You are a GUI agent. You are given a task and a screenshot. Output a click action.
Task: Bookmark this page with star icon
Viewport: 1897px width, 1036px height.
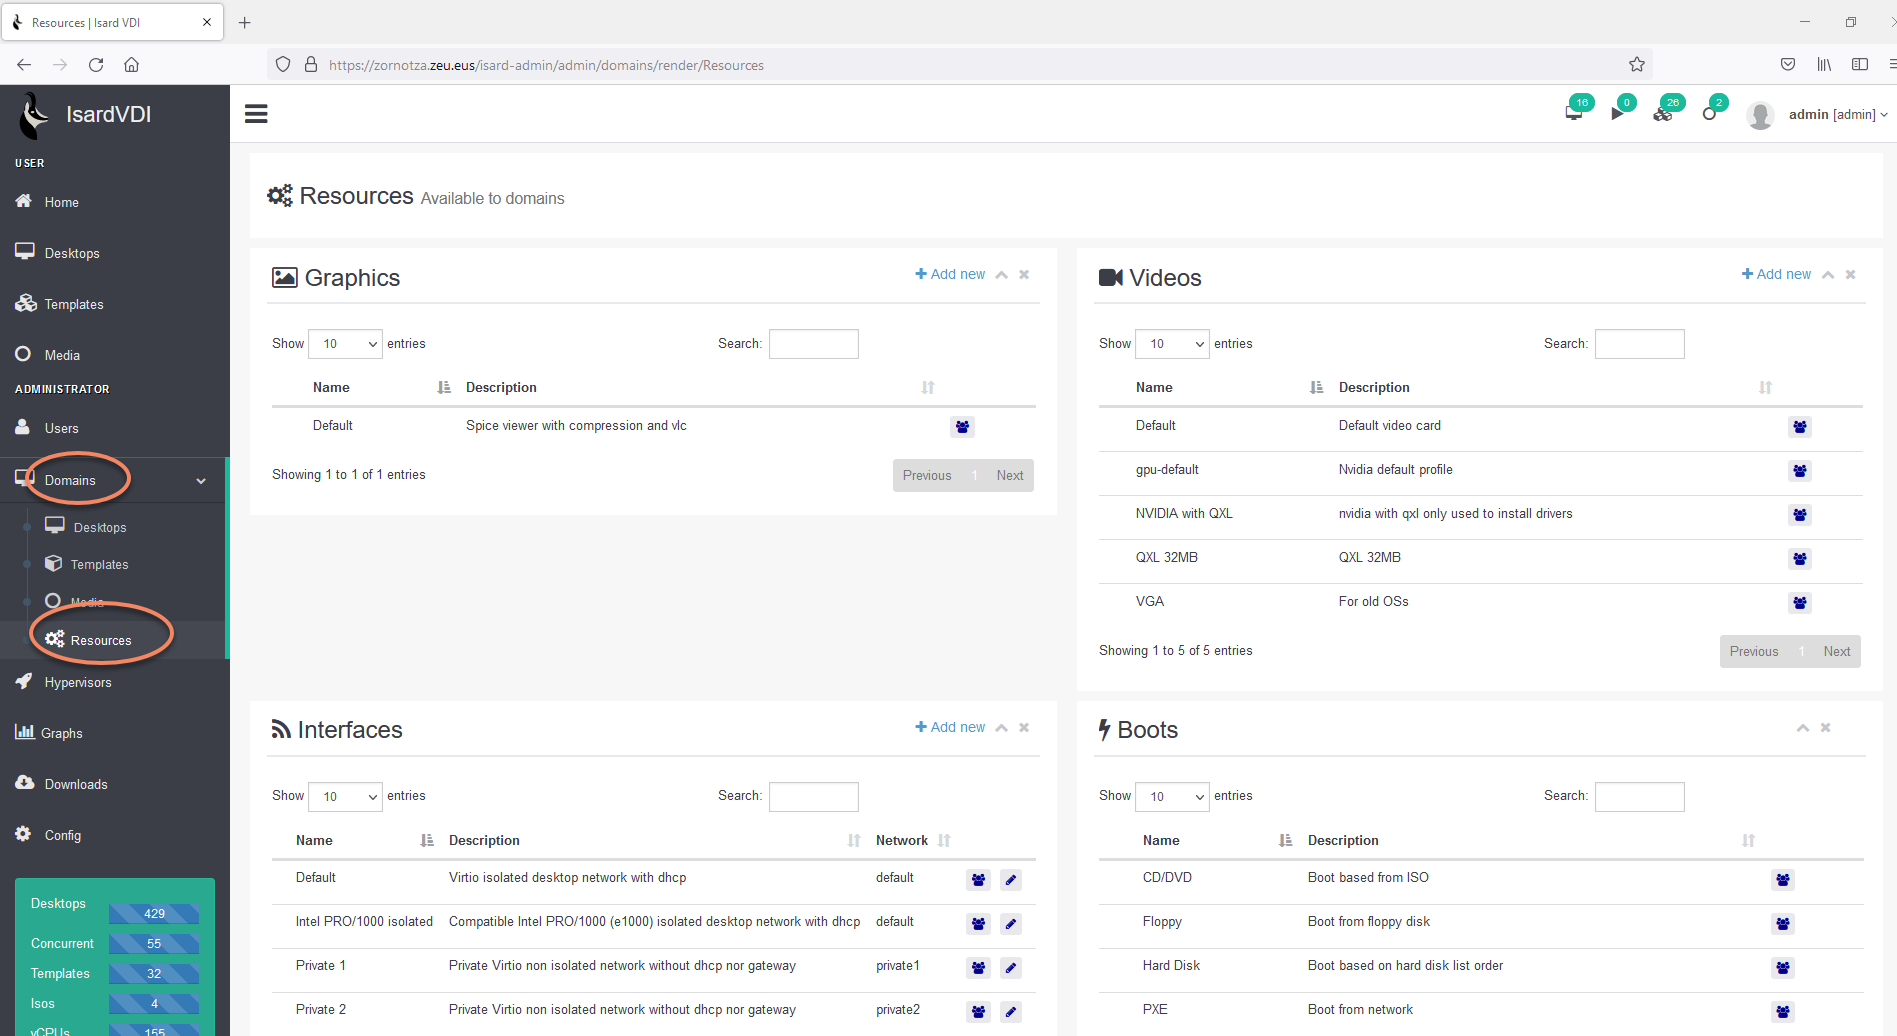point(1637,65)
